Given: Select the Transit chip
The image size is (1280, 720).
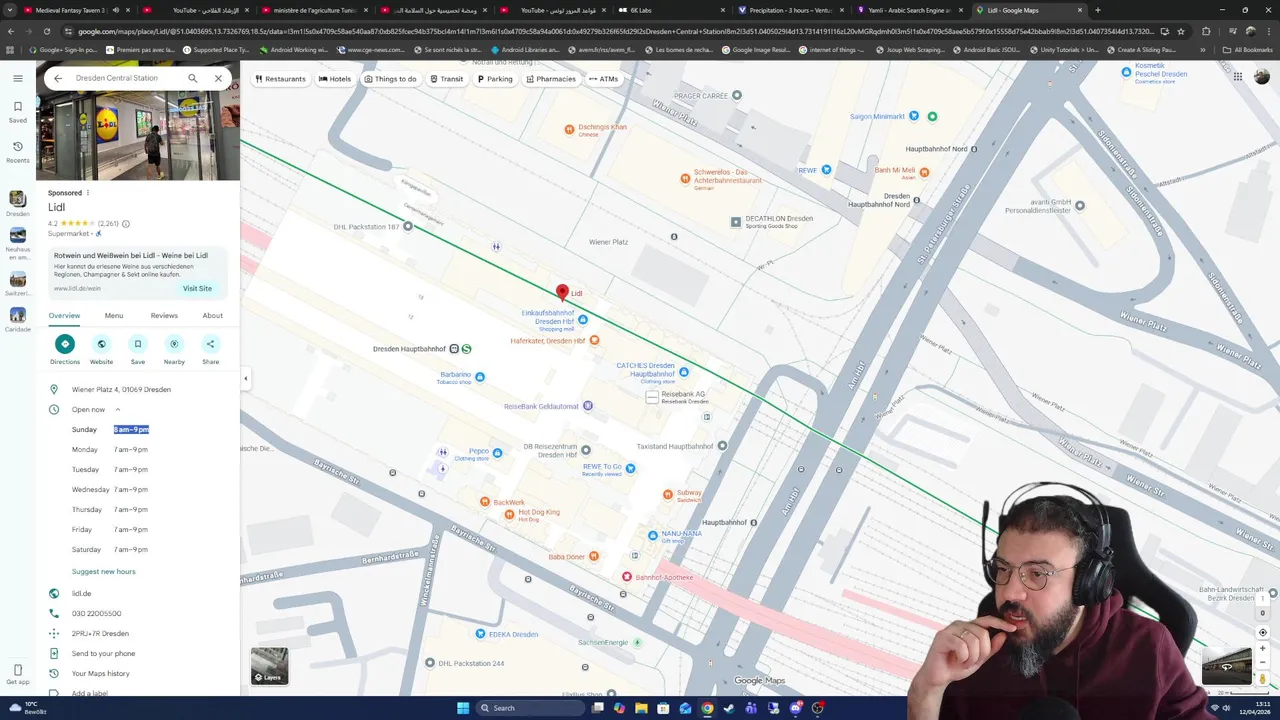Looking at the screenshot, I should point(447,79).
